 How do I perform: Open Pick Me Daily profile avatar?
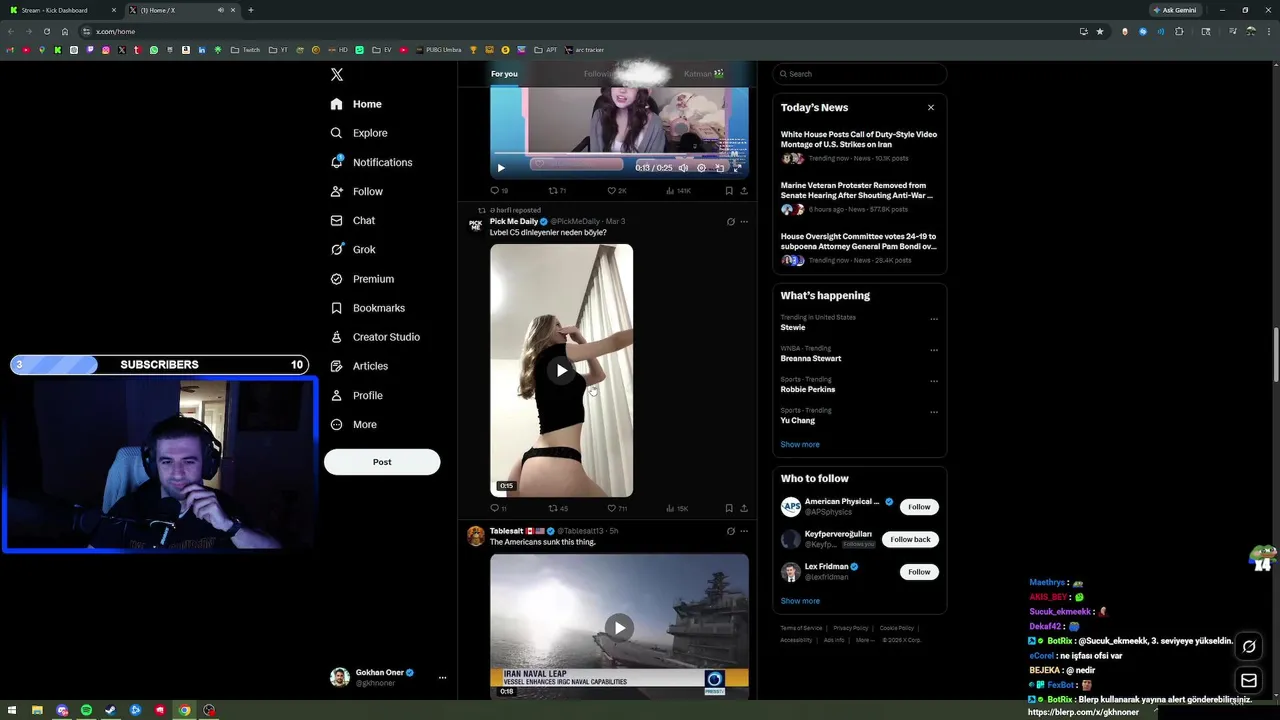(x=476, y=225)
